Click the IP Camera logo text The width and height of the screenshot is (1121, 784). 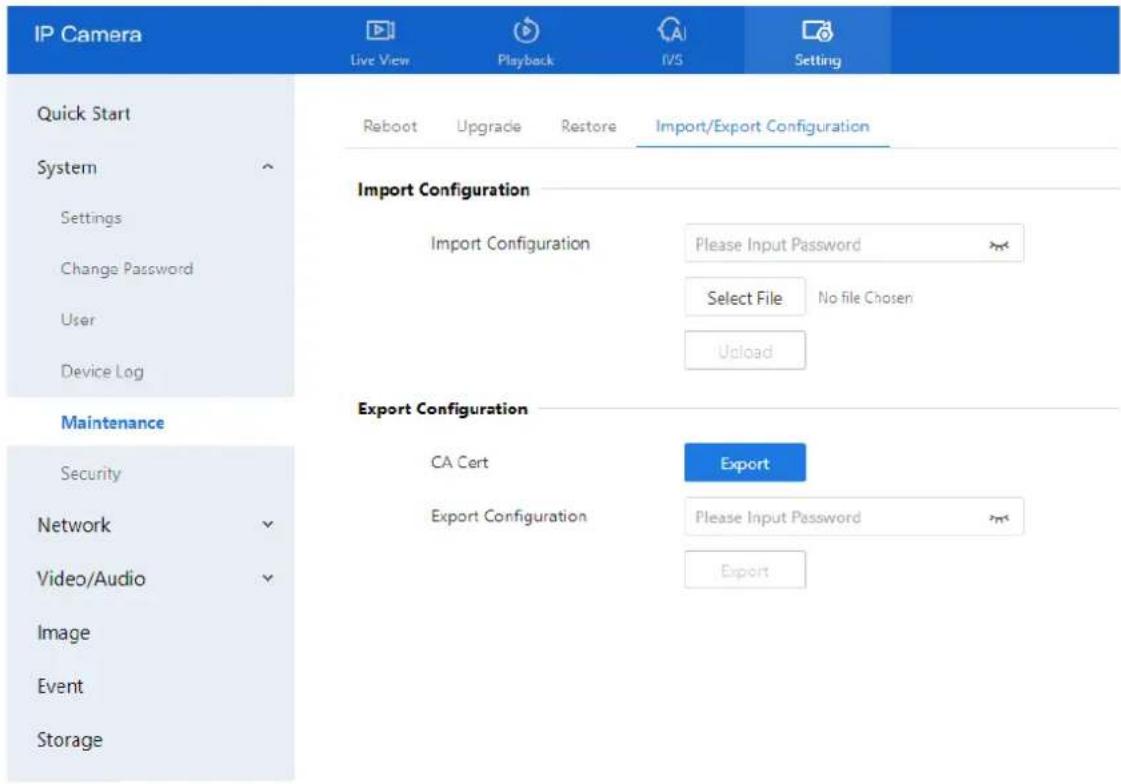click(x=88, y=34)
